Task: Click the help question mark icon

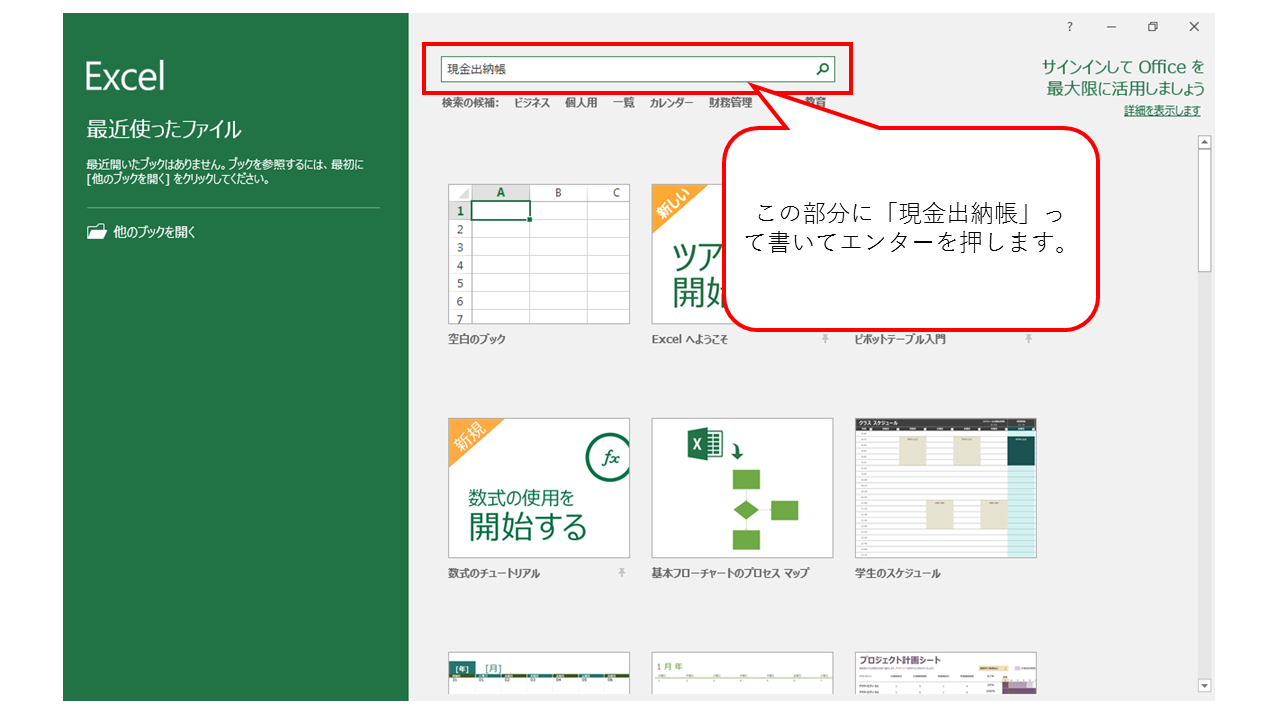Action: point(1070,27)
